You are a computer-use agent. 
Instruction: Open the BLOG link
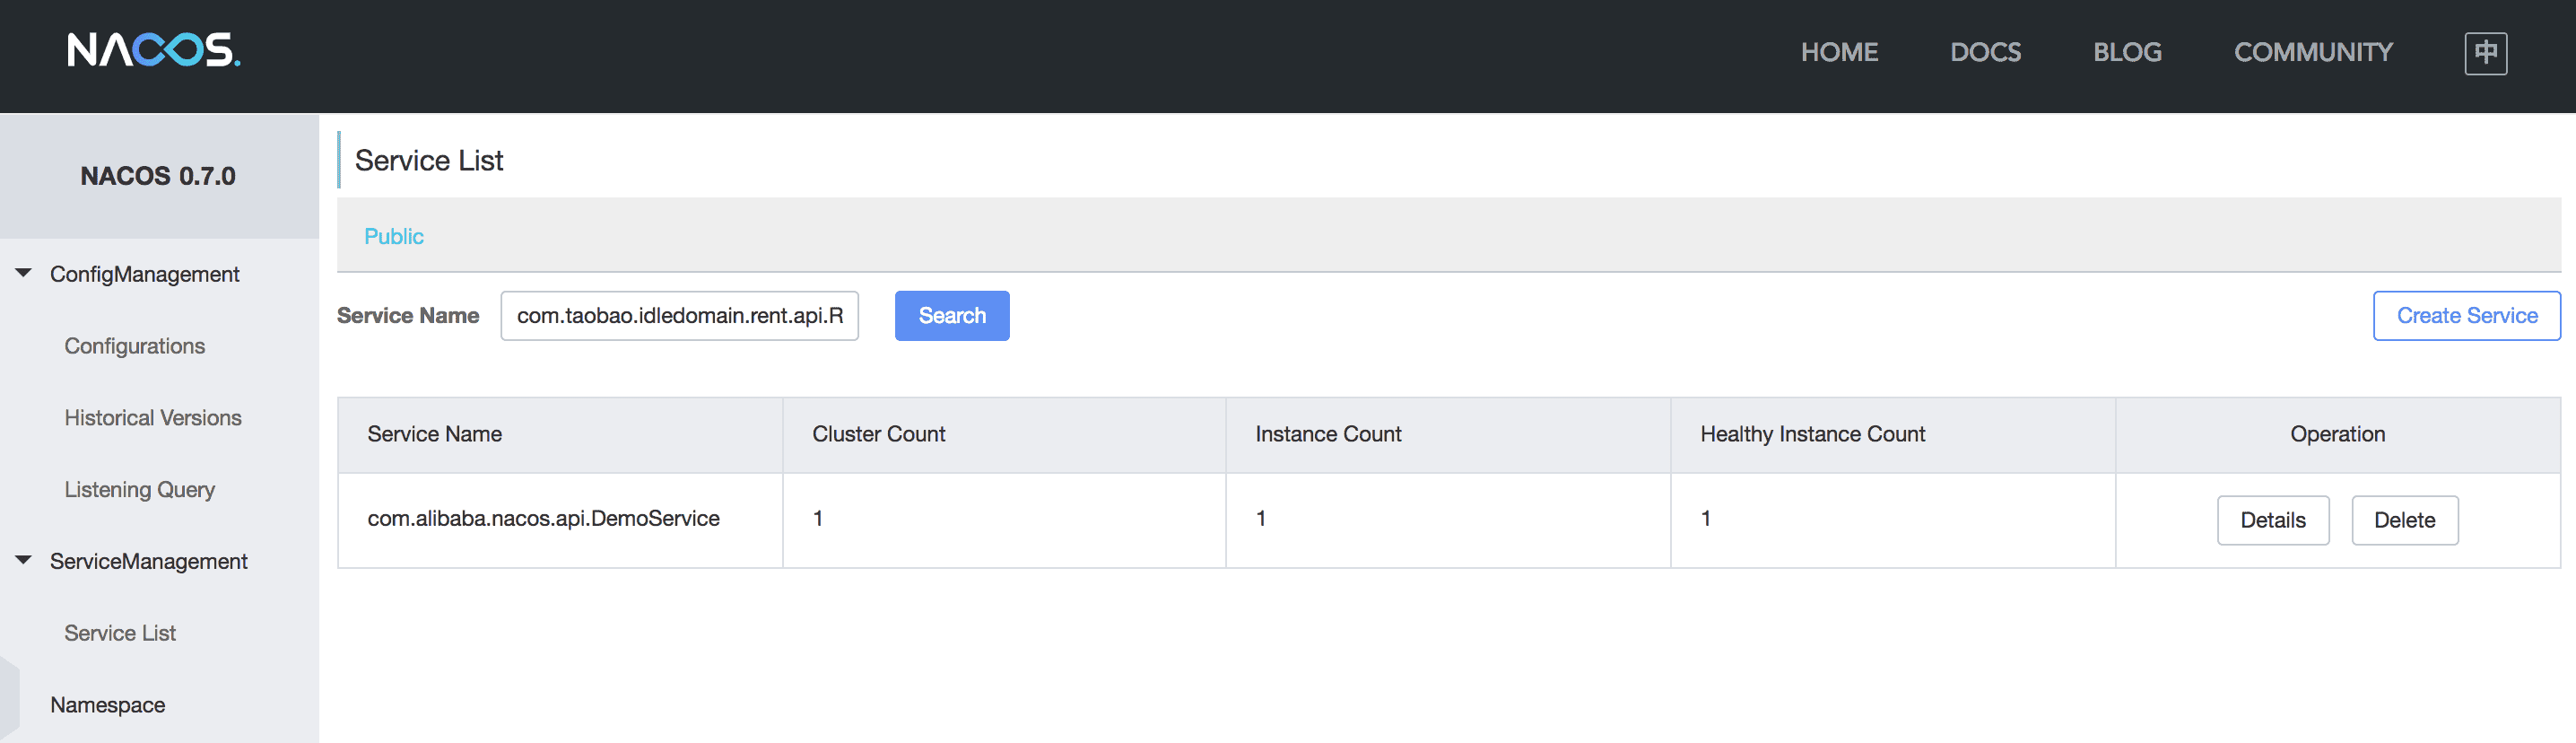2127,52
